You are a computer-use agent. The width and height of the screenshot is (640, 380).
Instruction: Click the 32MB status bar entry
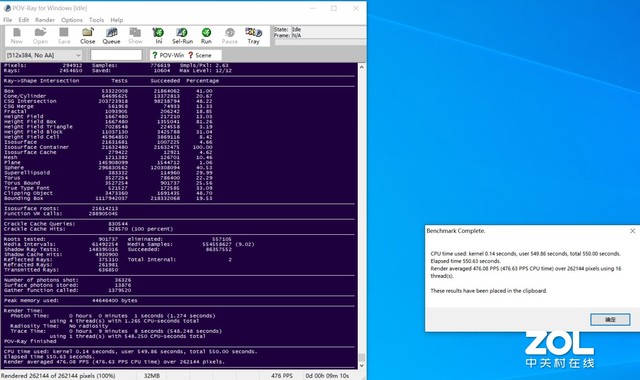pyautogui.click(x=152, y=376)
